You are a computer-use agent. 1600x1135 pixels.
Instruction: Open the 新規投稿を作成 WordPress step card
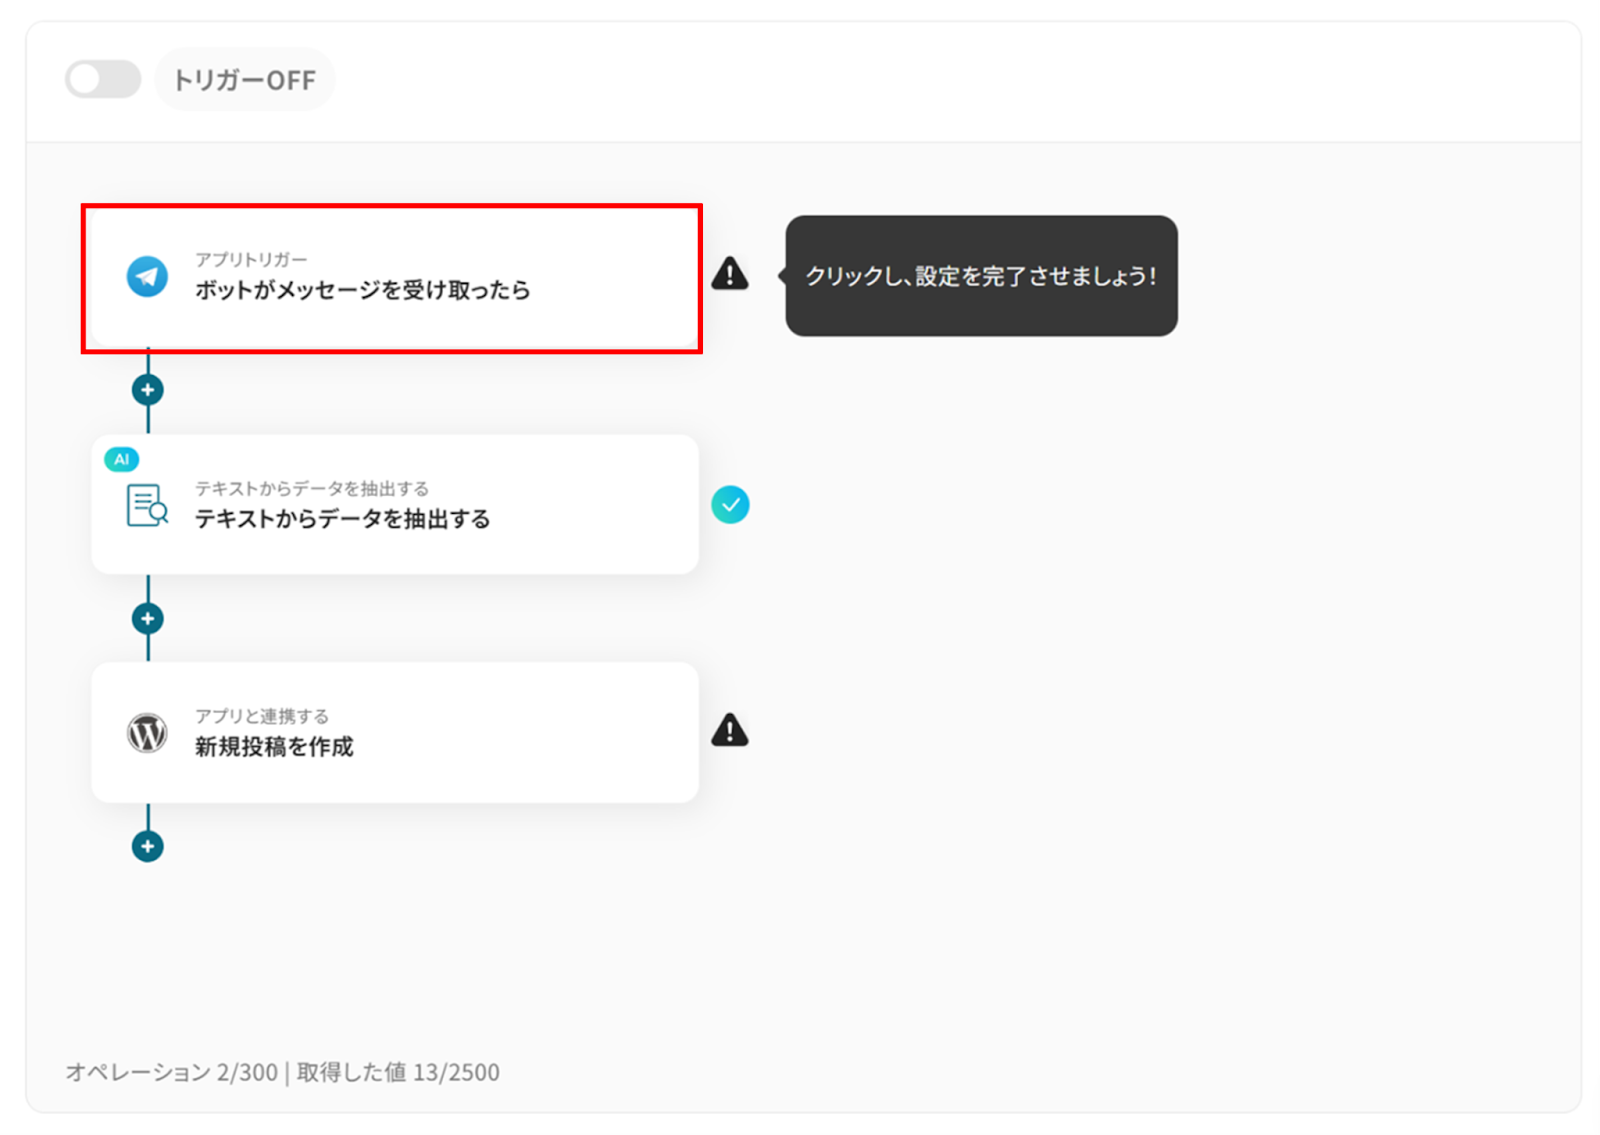(x=395, y=732)
